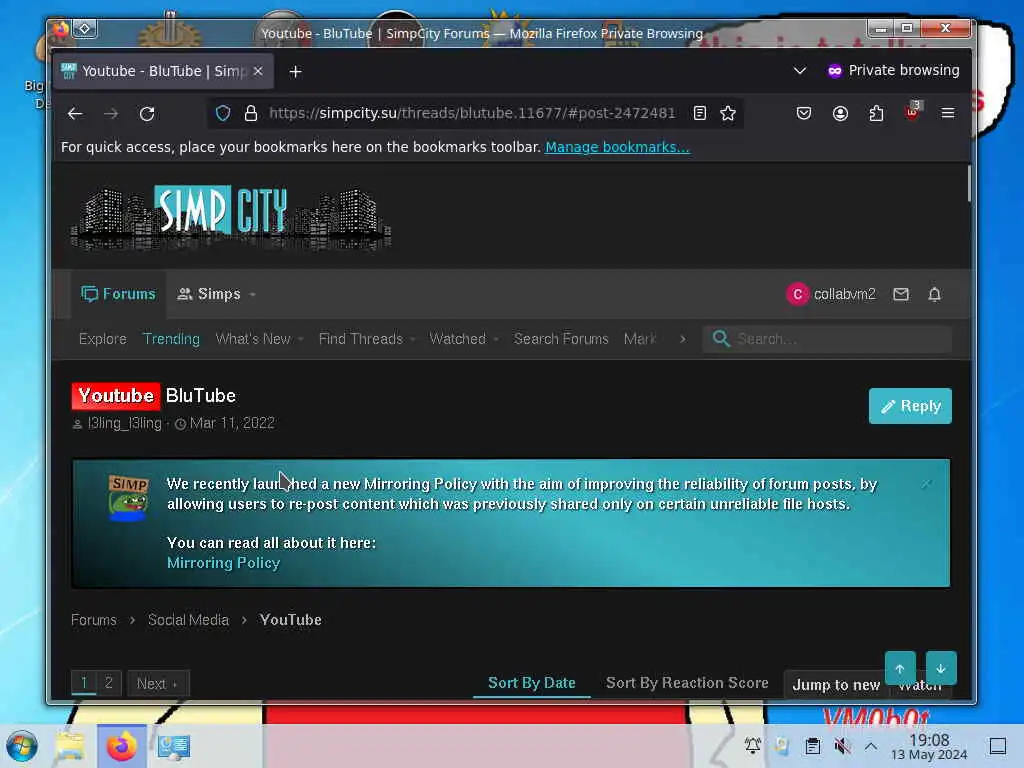
Task: Open the extensions puzzle icon
Action: coord(876,114)
